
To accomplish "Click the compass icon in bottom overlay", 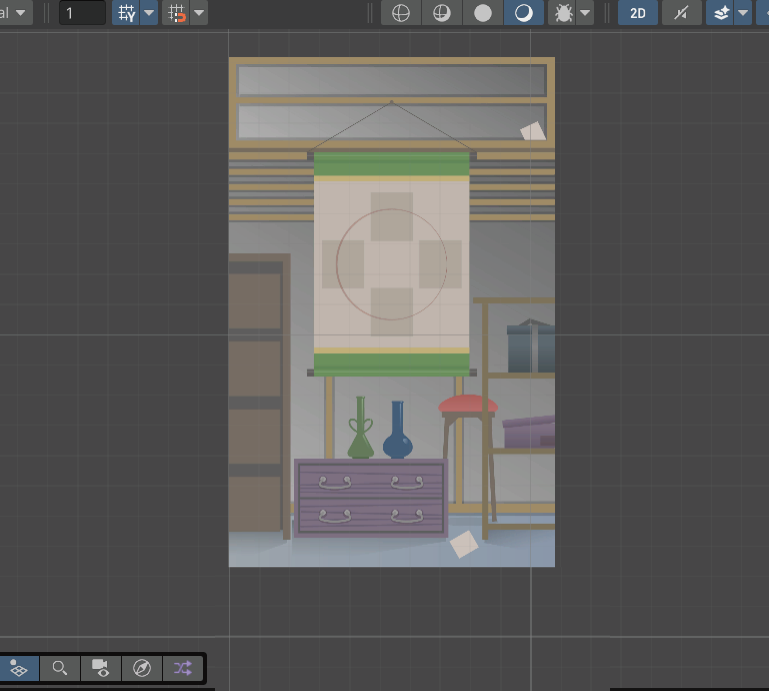I will click(x=141, y=668).
